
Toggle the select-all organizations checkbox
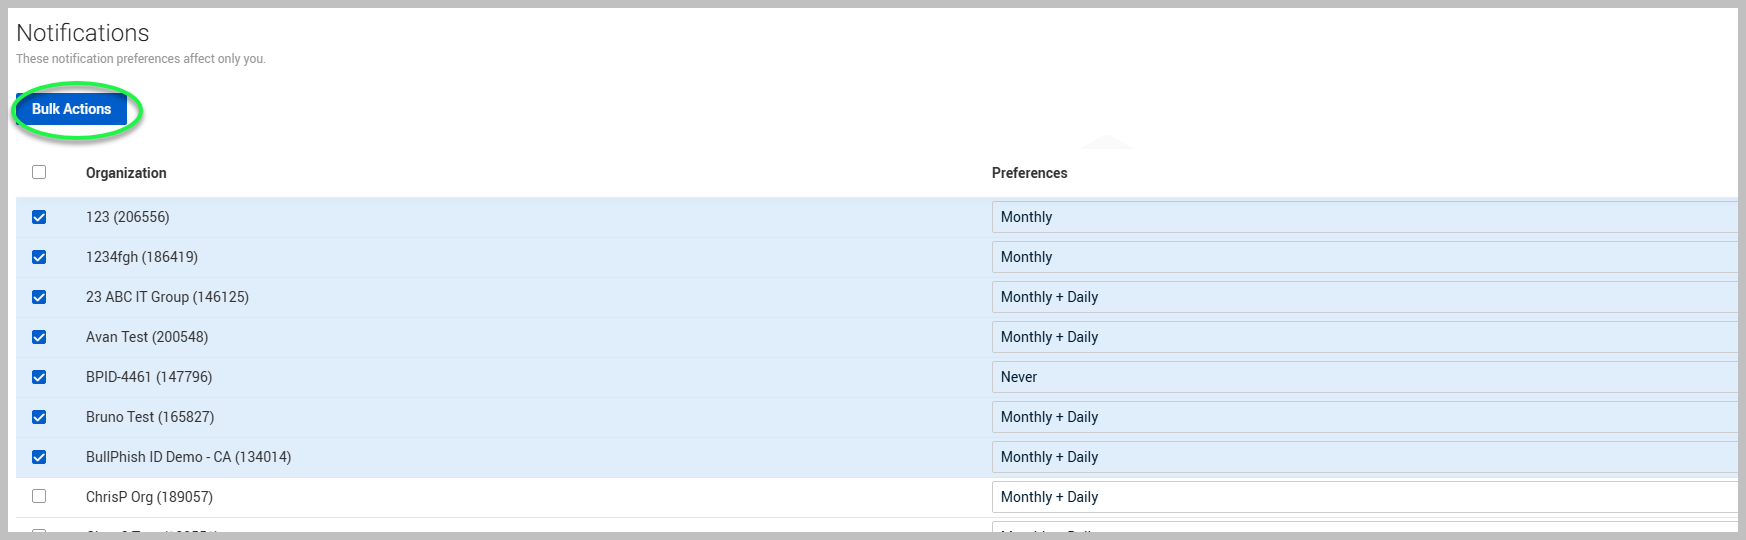coord(39,172)
